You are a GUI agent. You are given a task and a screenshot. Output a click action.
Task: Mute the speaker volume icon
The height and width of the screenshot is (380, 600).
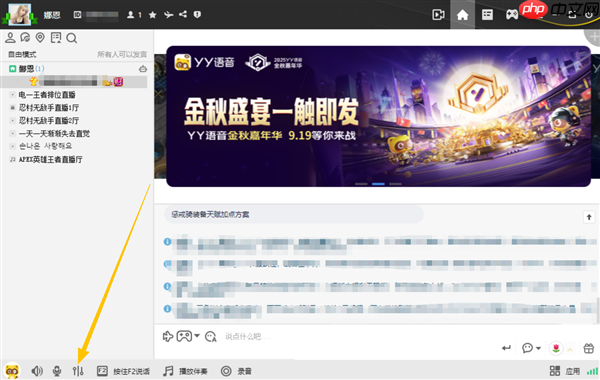click(x=37, y=371)
